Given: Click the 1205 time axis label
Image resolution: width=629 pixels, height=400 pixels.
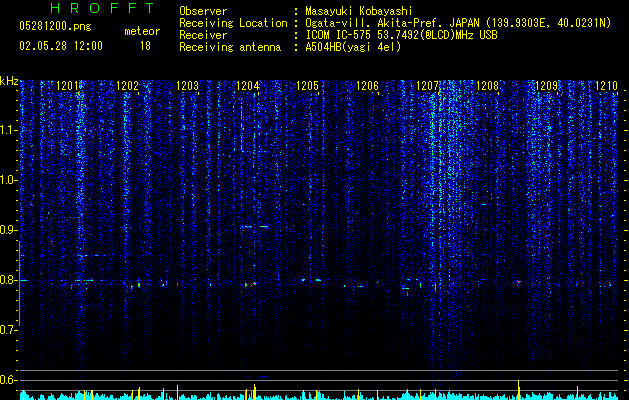Looking at the screenshot, I should tap(307, 85).
